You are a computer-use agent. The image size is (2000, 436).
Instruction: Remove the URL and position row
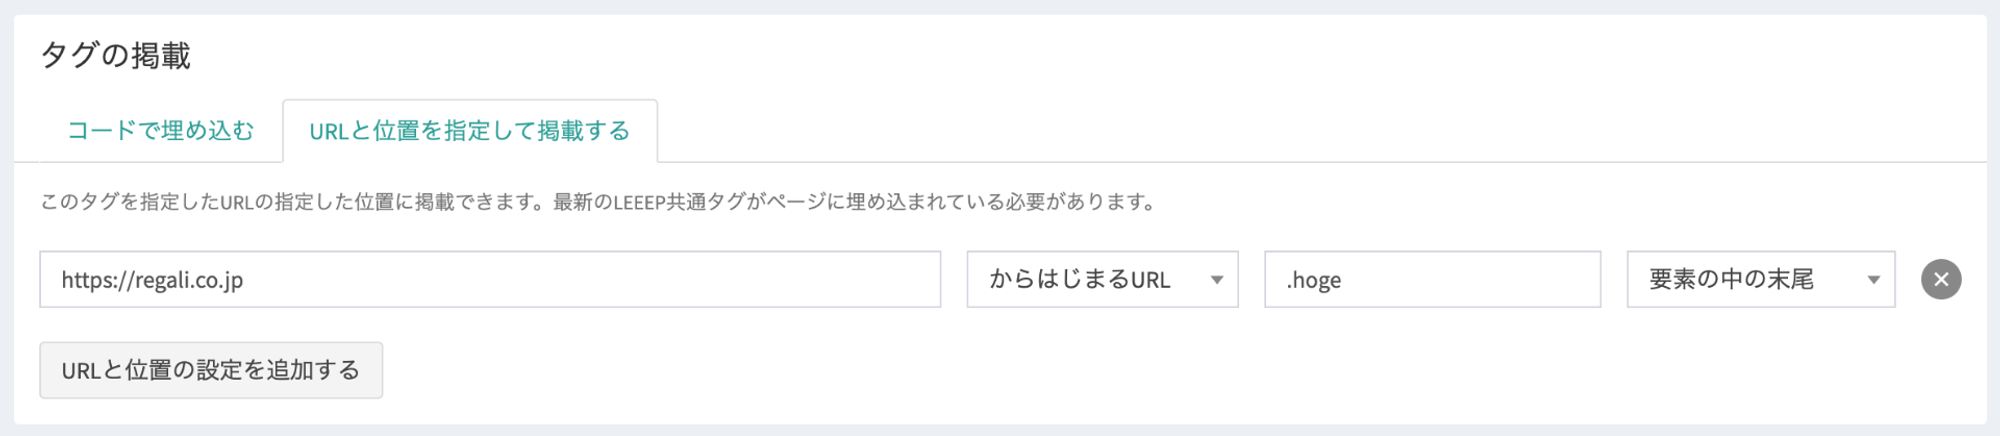tap(1940, 279)
